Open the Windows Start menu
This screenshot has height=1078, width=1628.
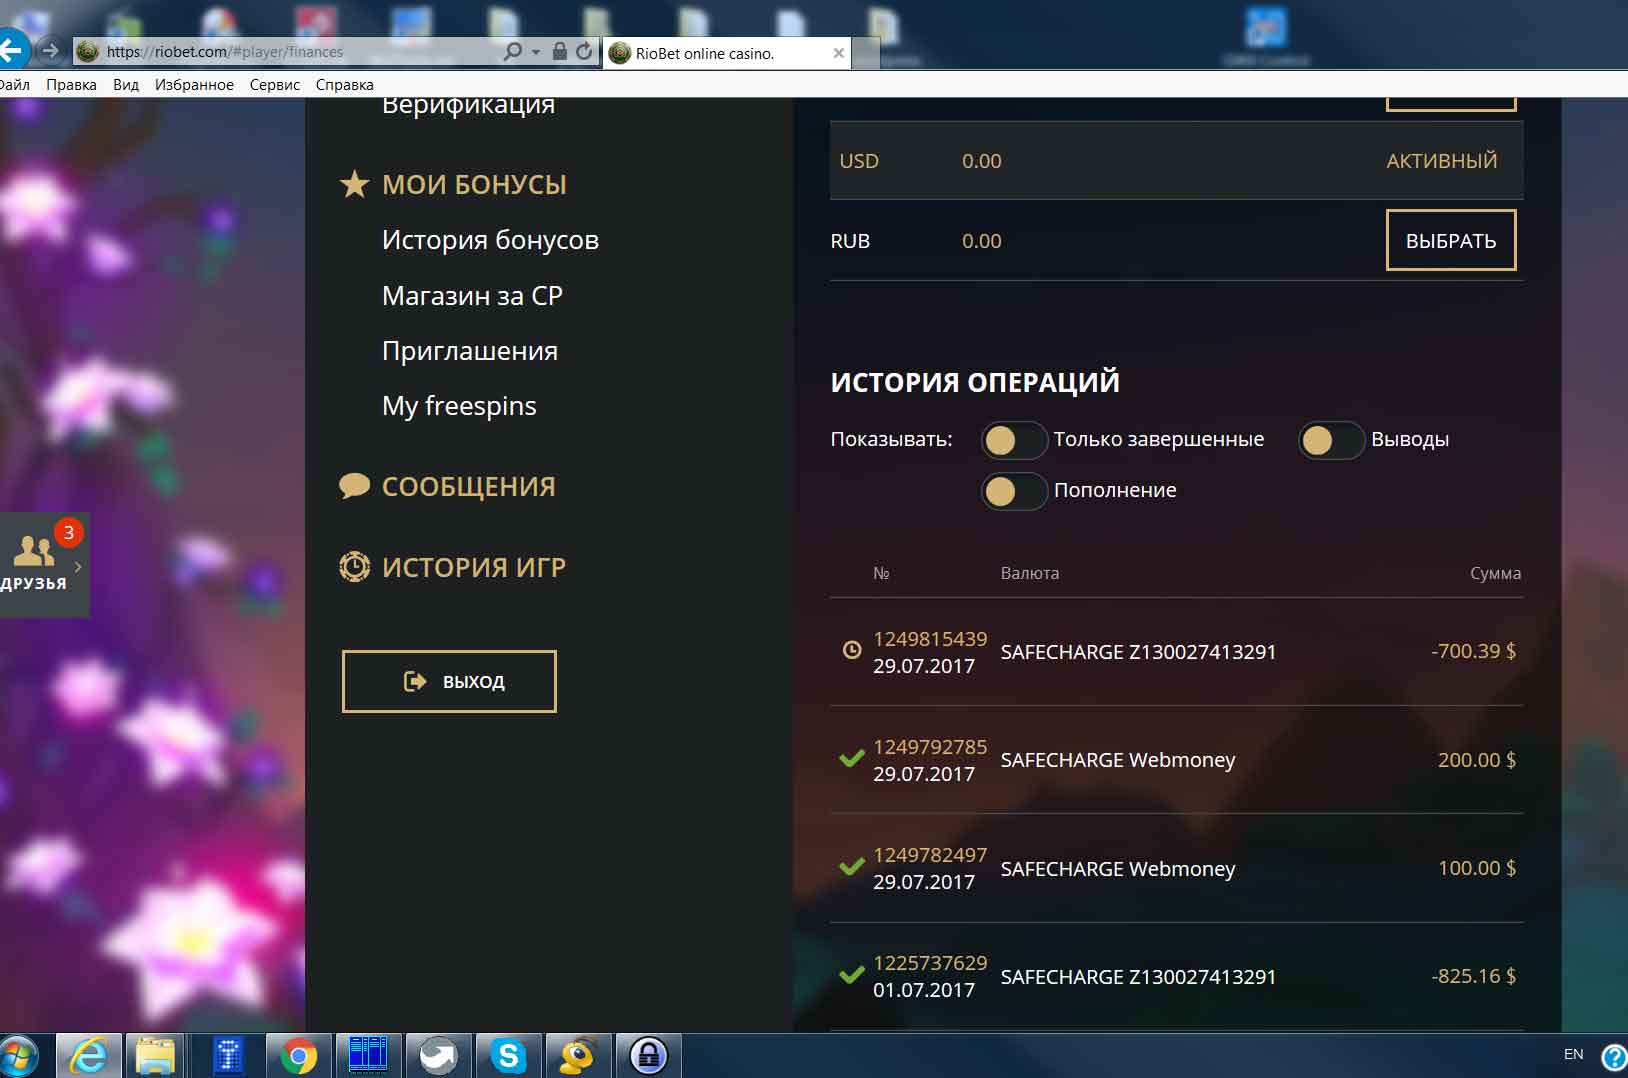tap(18, 1056)
